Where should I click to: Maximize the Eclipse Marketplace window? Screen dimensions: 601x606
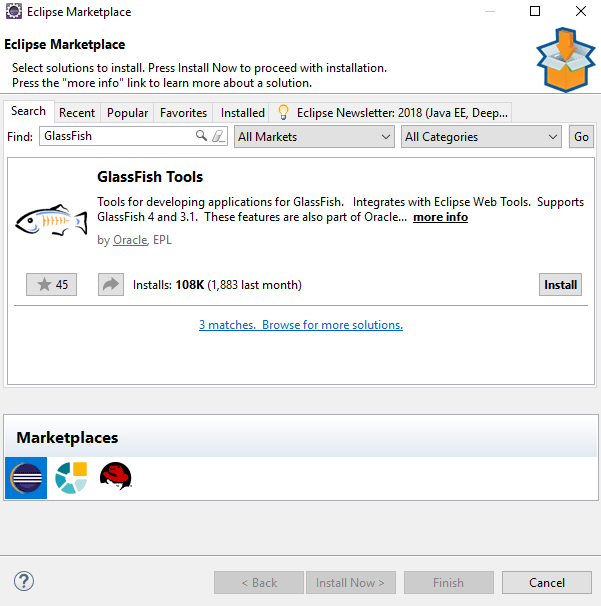(535, 11)
